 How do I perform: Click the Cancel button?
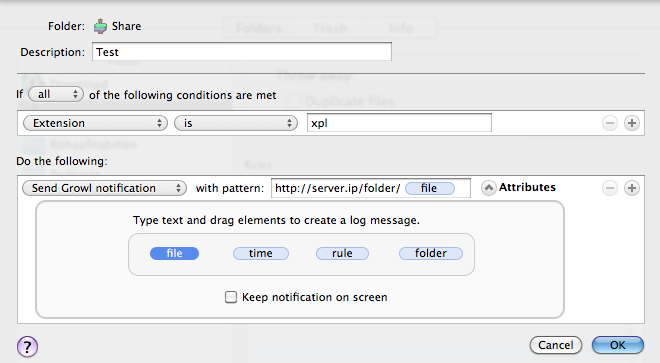[x=556, y=345]
